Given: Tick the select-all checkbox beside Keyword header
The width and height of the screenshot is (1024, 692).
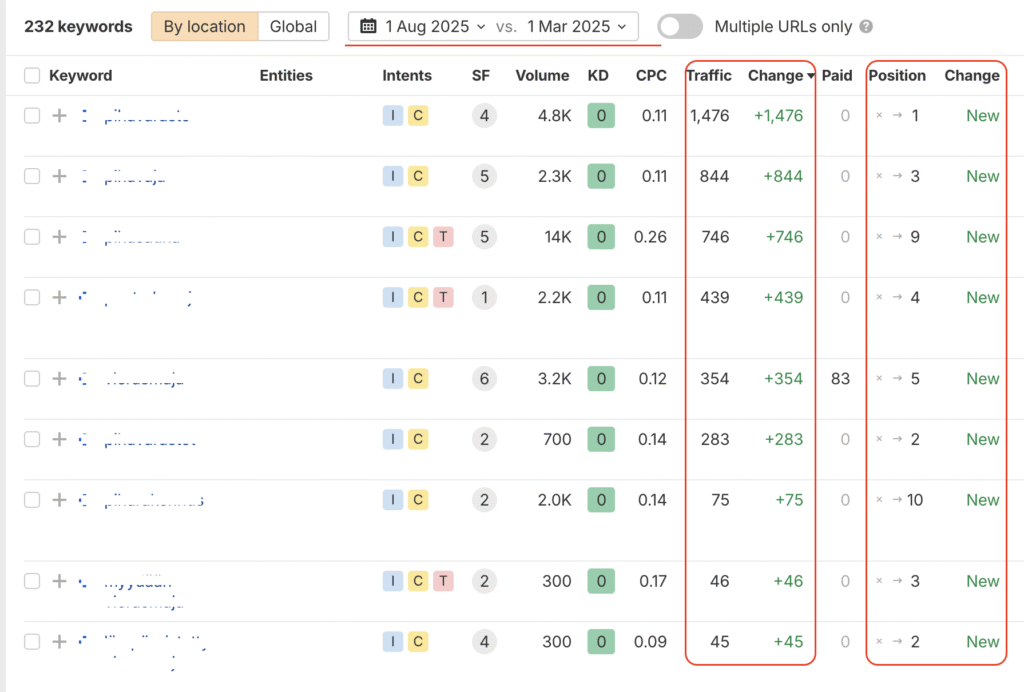Looking at the screenshot, I should coord(32,76).
